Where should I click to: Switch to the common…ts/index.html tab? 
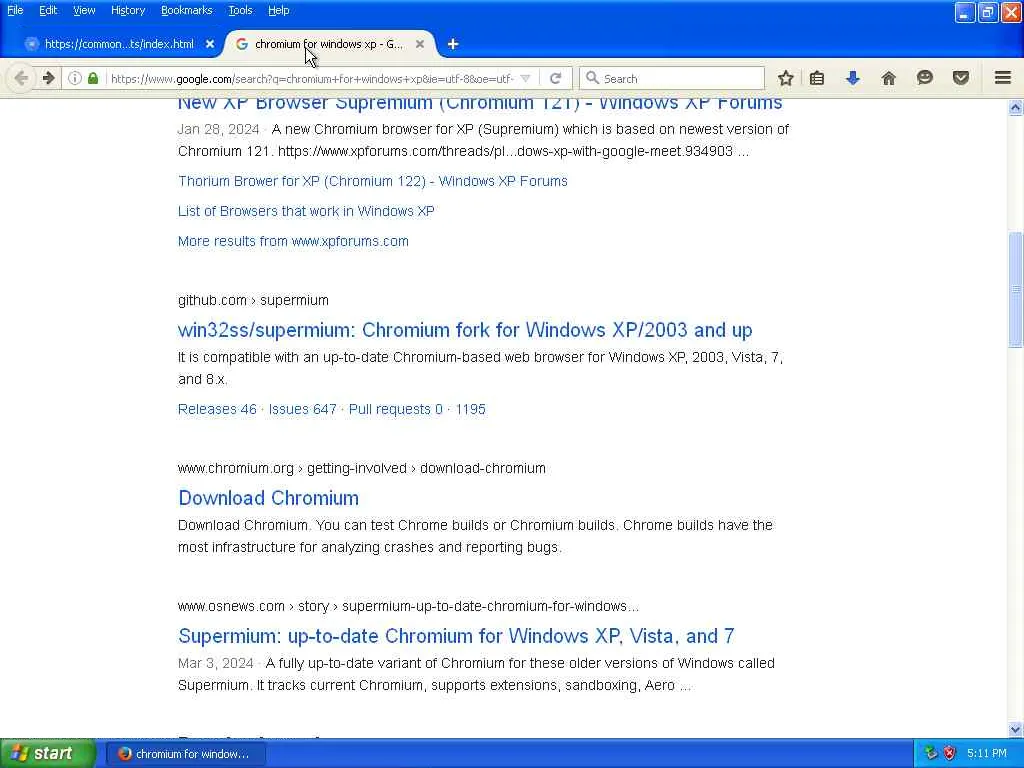pyautogui.click(x=119, y=44)
